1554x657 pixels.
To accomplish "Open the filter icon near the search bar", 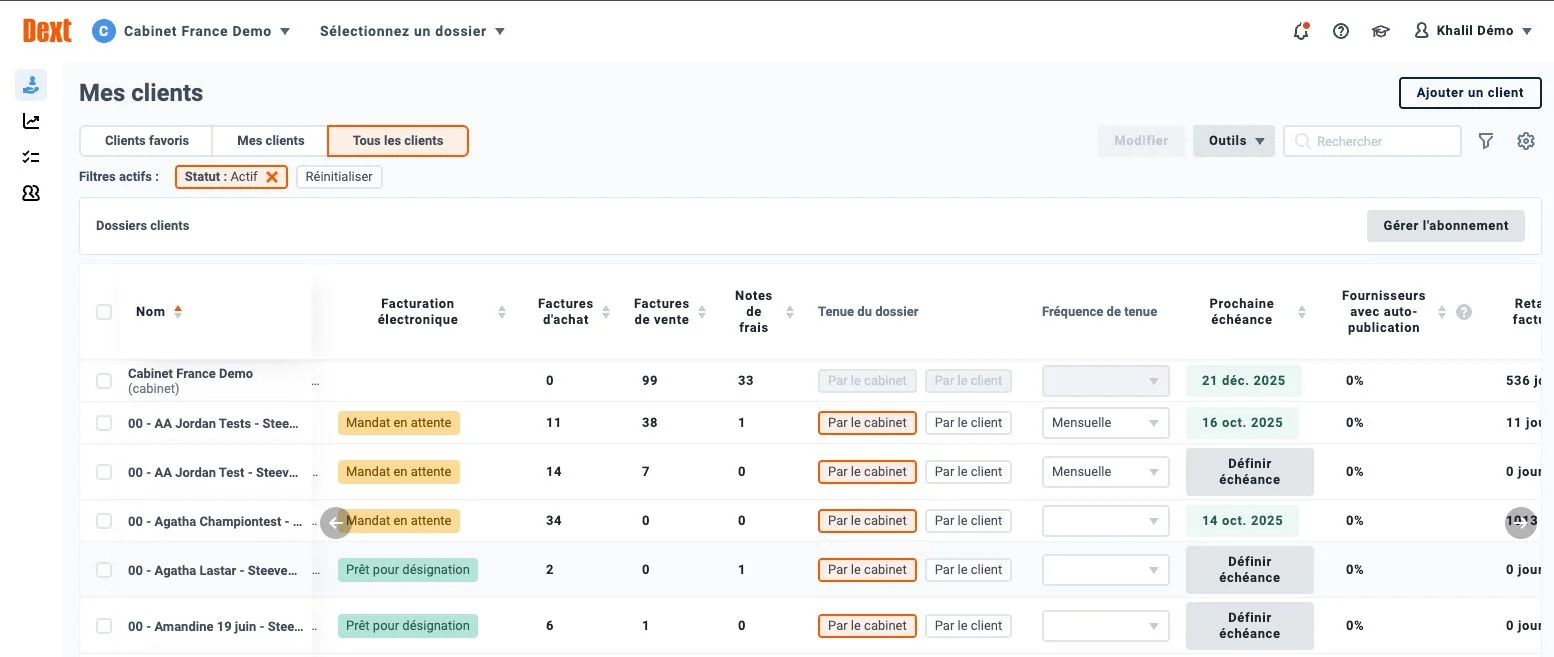I will click(1486, 141).
